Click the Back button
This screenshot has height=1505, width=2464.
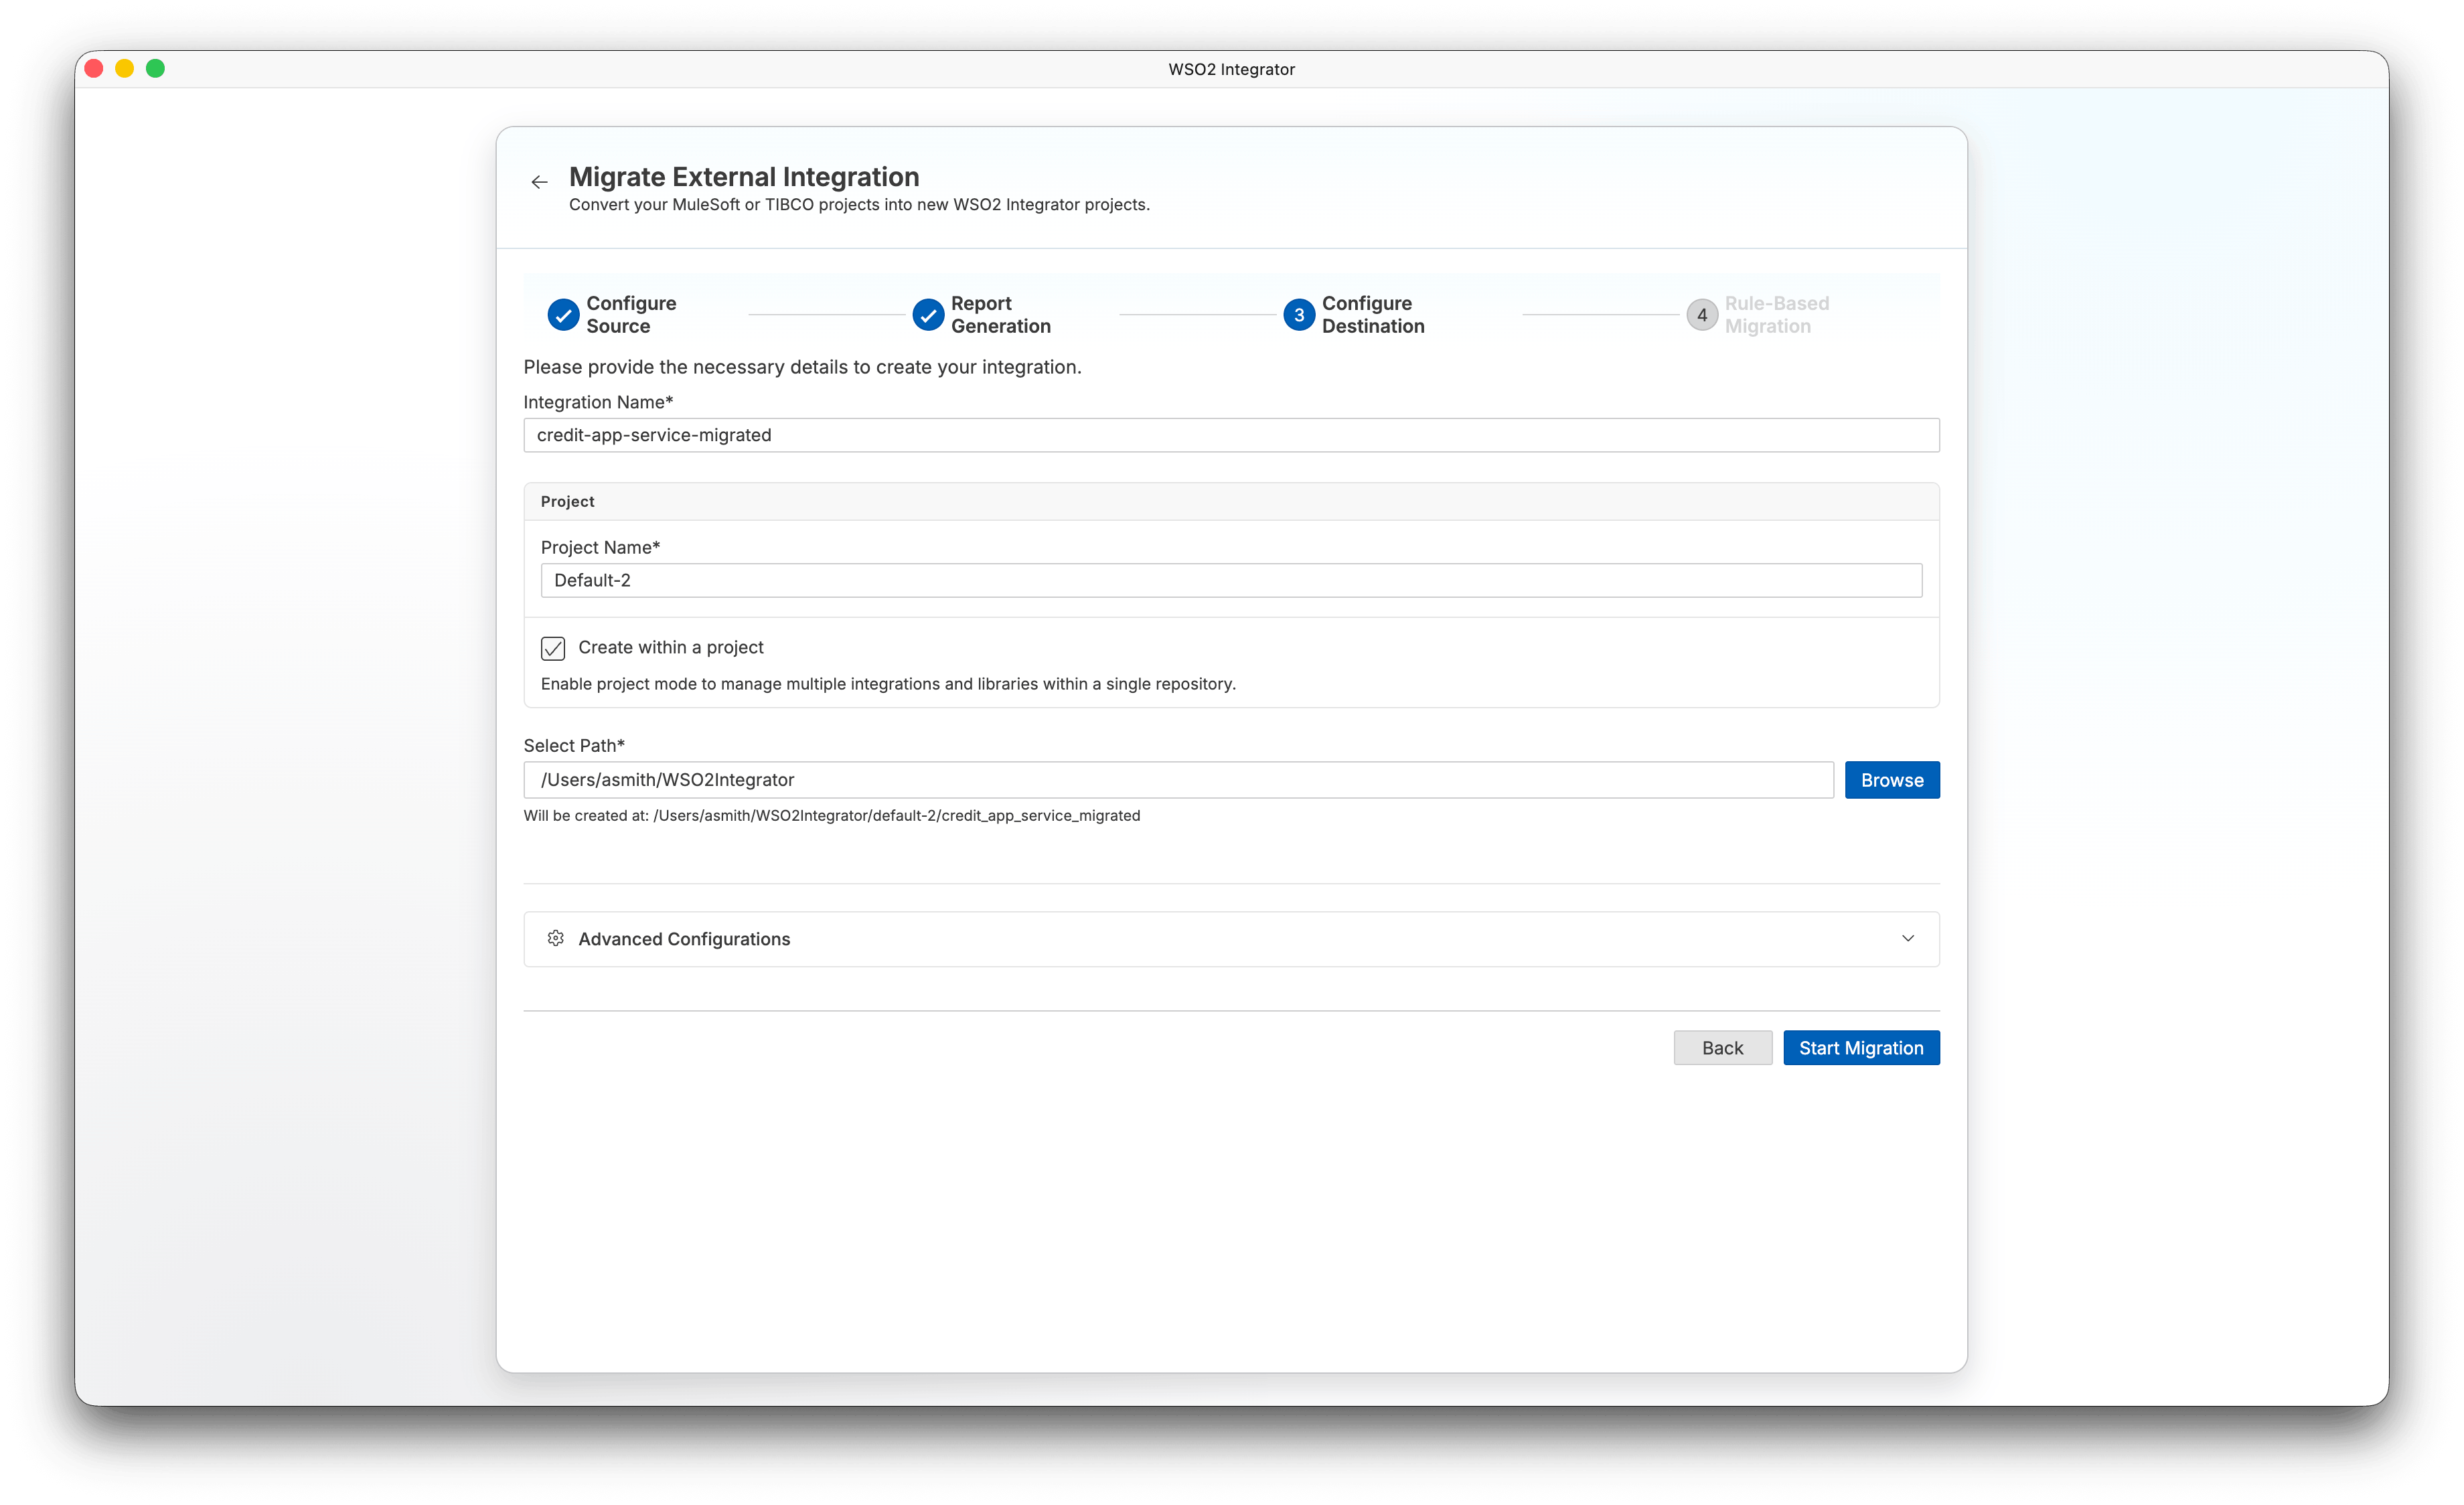point(1722,1048)
